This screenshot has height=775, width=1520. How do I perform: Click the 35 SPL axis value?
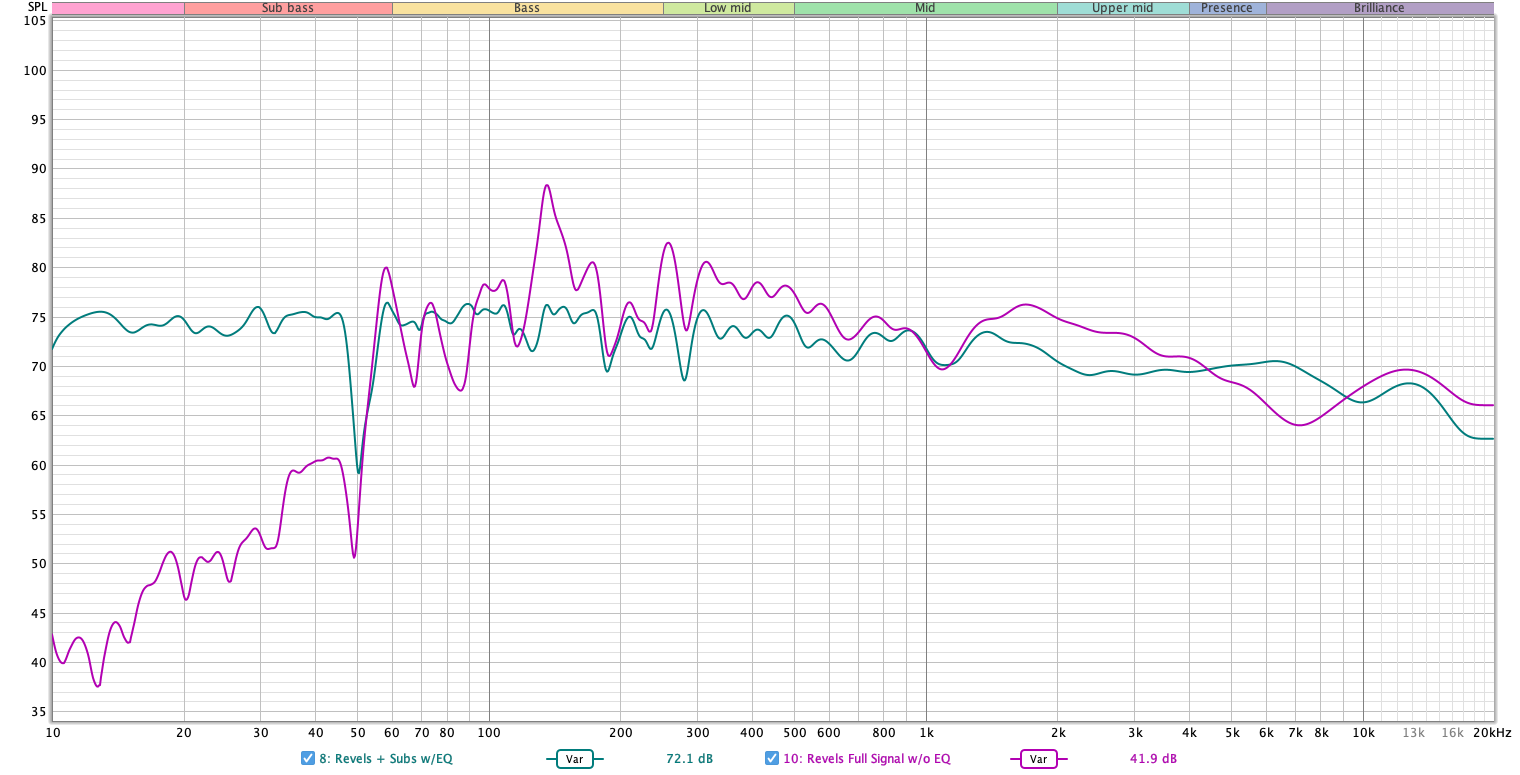tap(38, 712)
